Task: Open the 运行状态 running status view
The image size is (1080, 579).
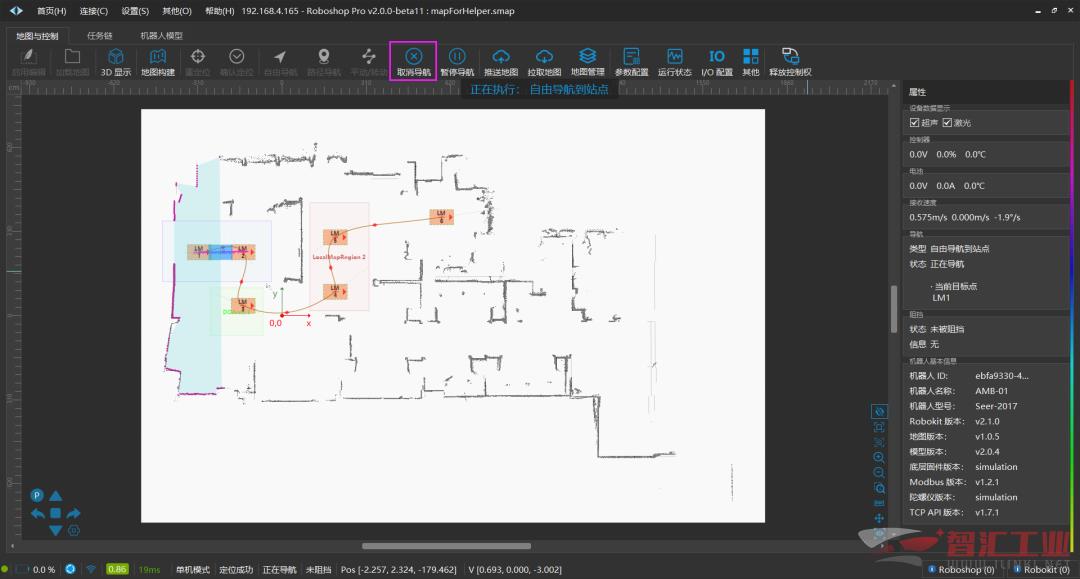Action: click(x=674, y=61)
